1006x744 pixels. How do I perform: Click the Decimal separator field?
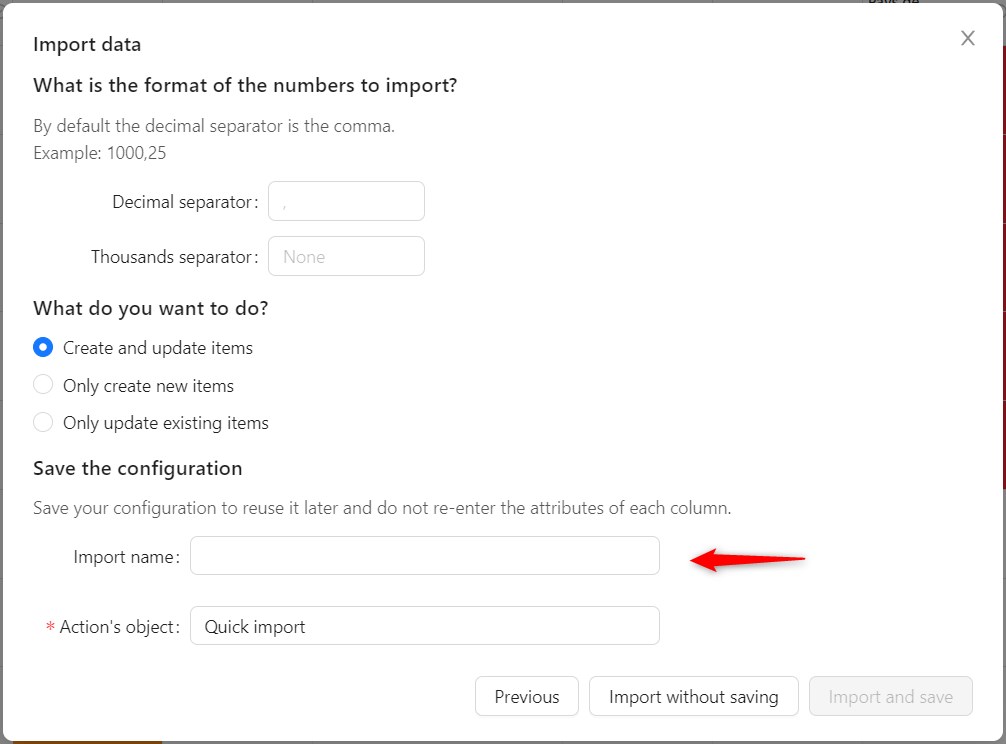pos(346,201)
